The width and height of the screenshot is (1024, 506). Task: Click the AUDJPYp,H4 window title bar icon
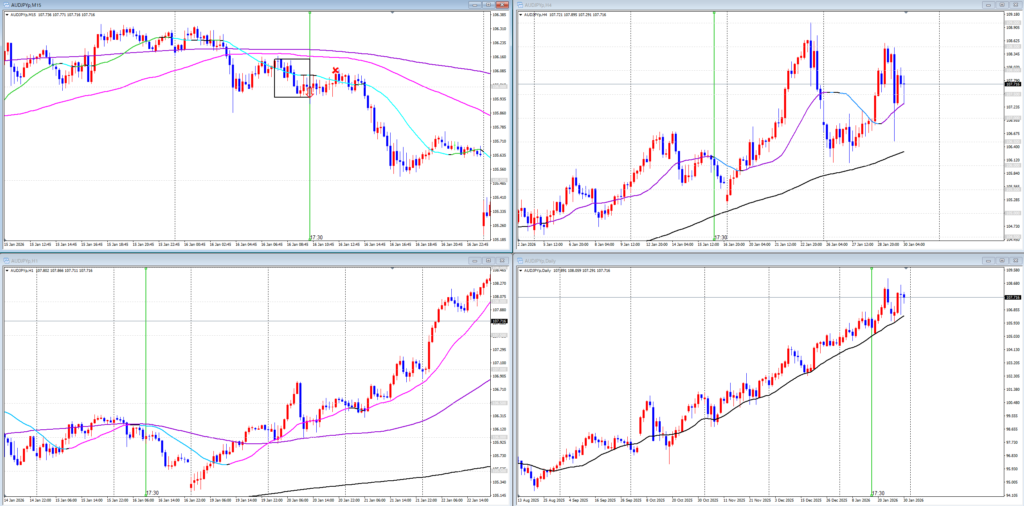click(519, 3)
